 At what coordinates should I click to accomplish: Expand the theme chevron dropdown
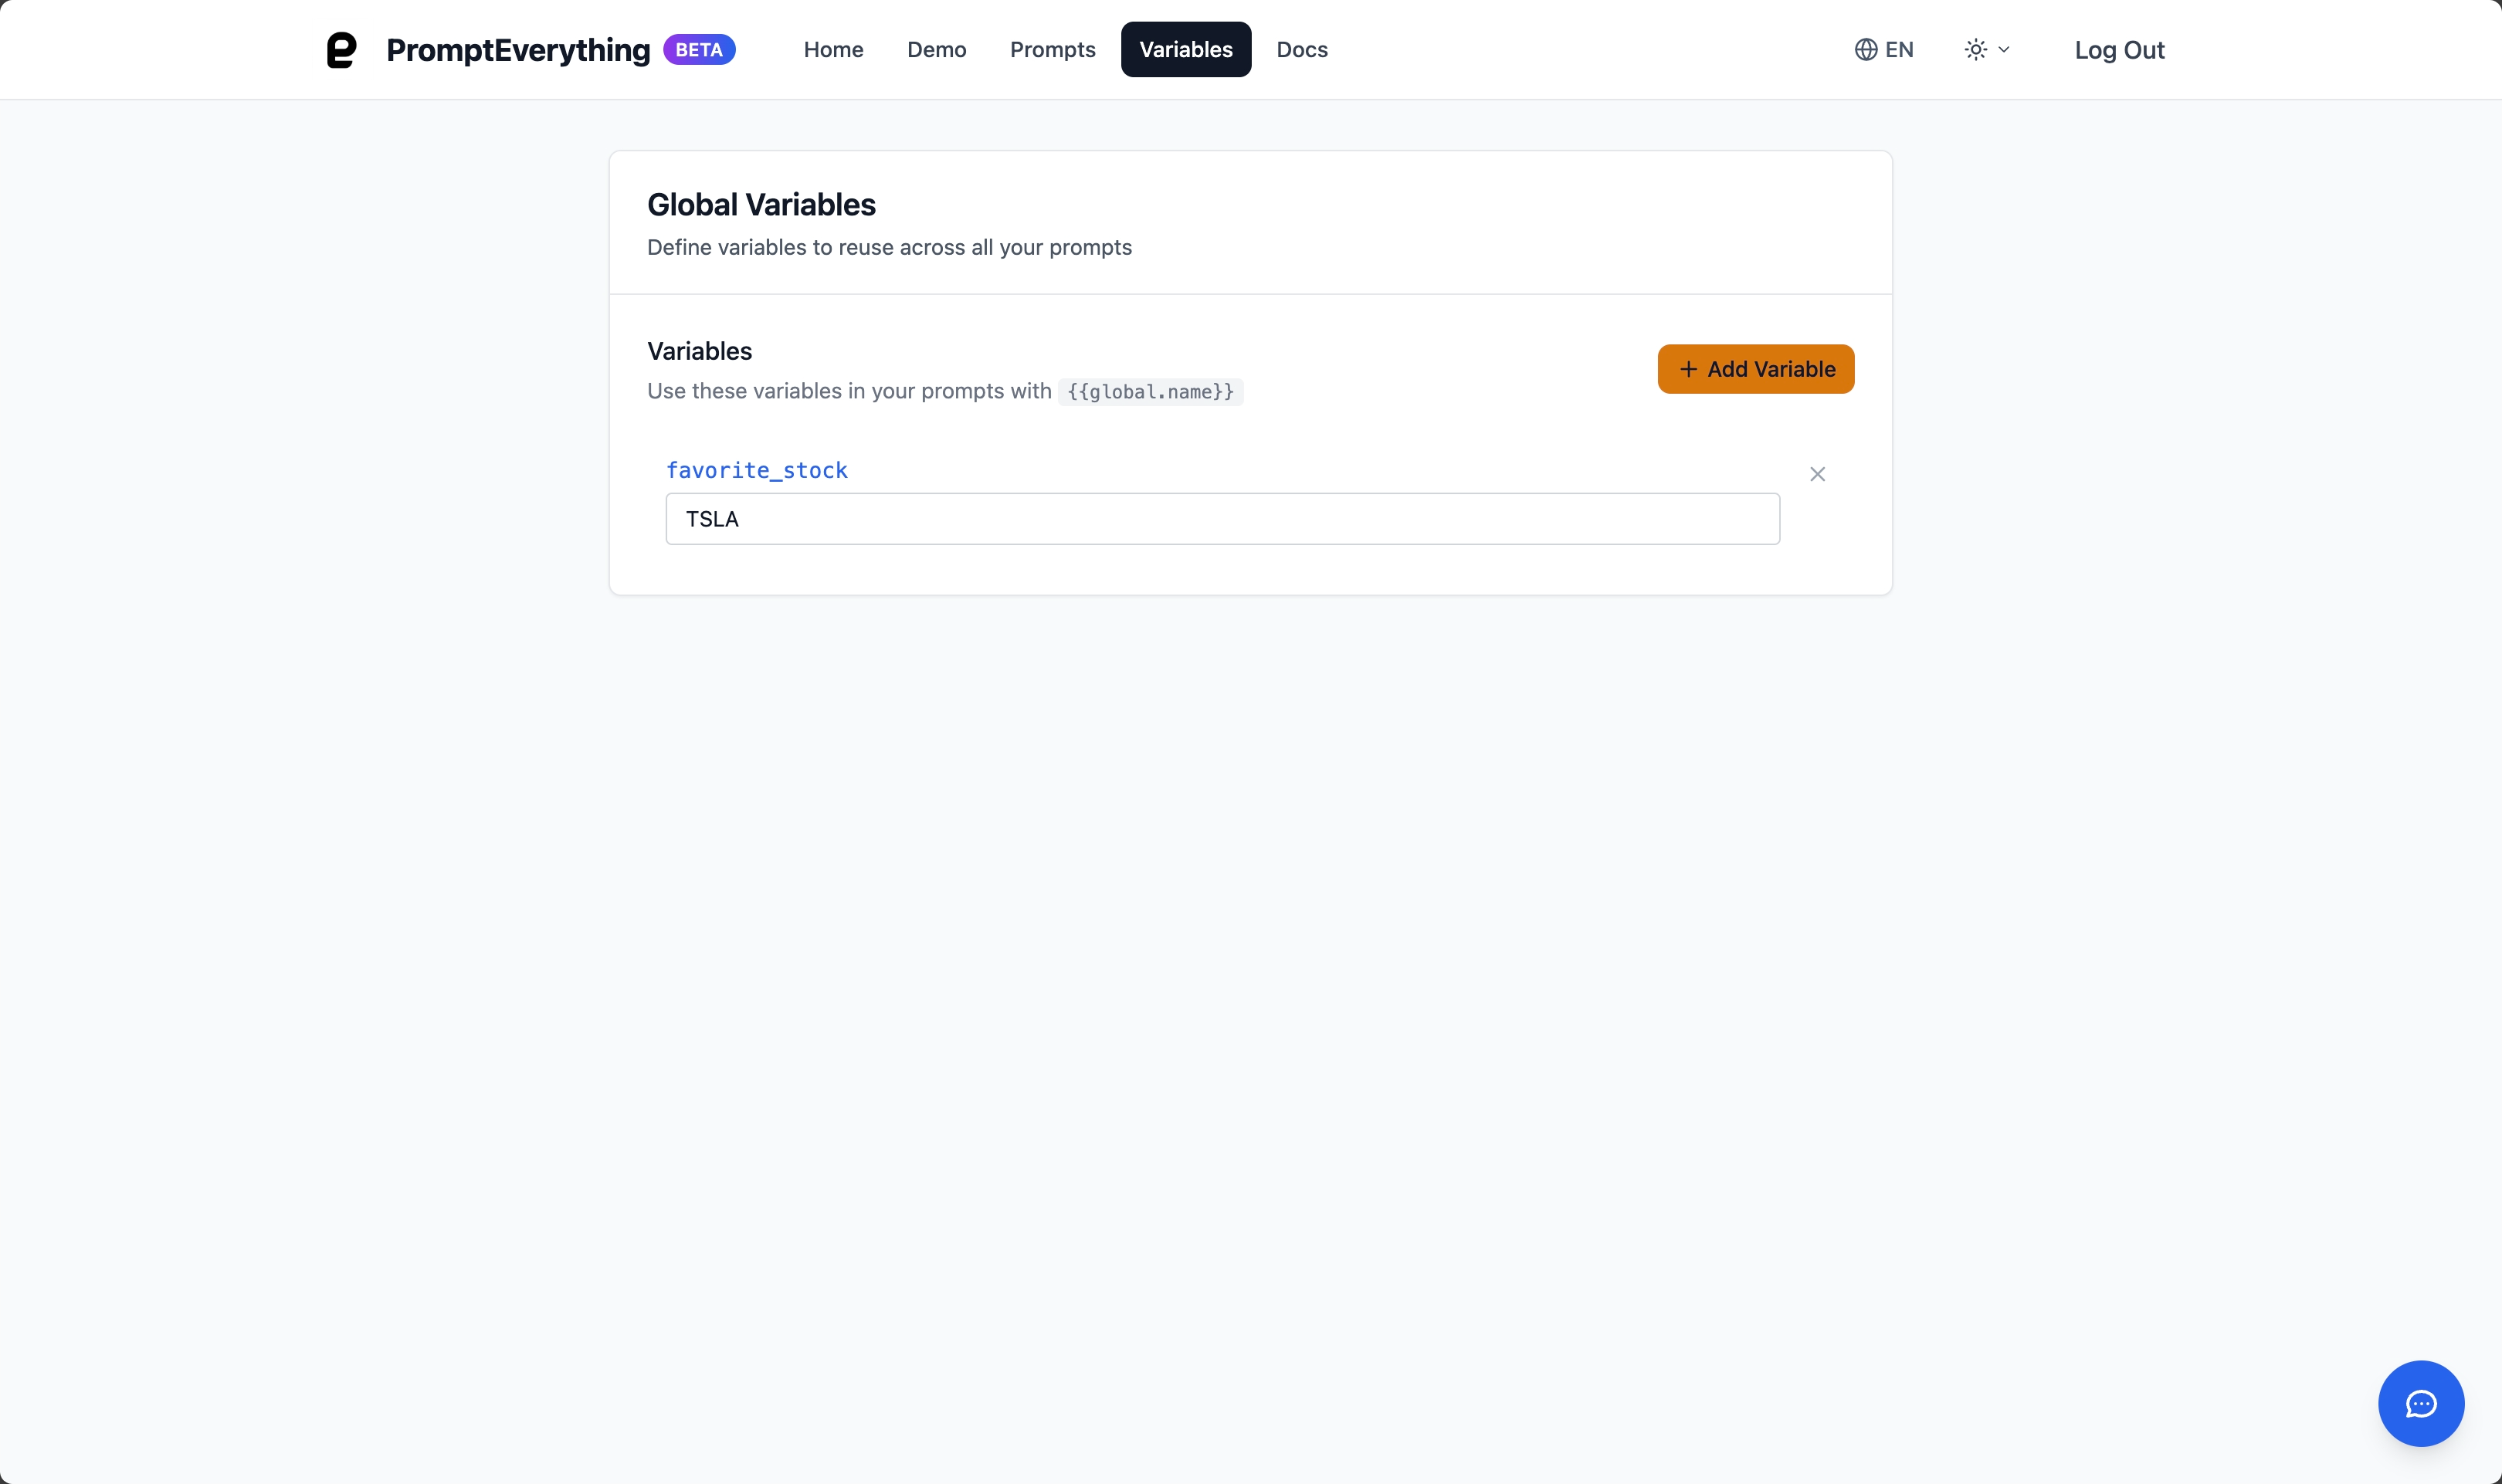pos(2004,50)
